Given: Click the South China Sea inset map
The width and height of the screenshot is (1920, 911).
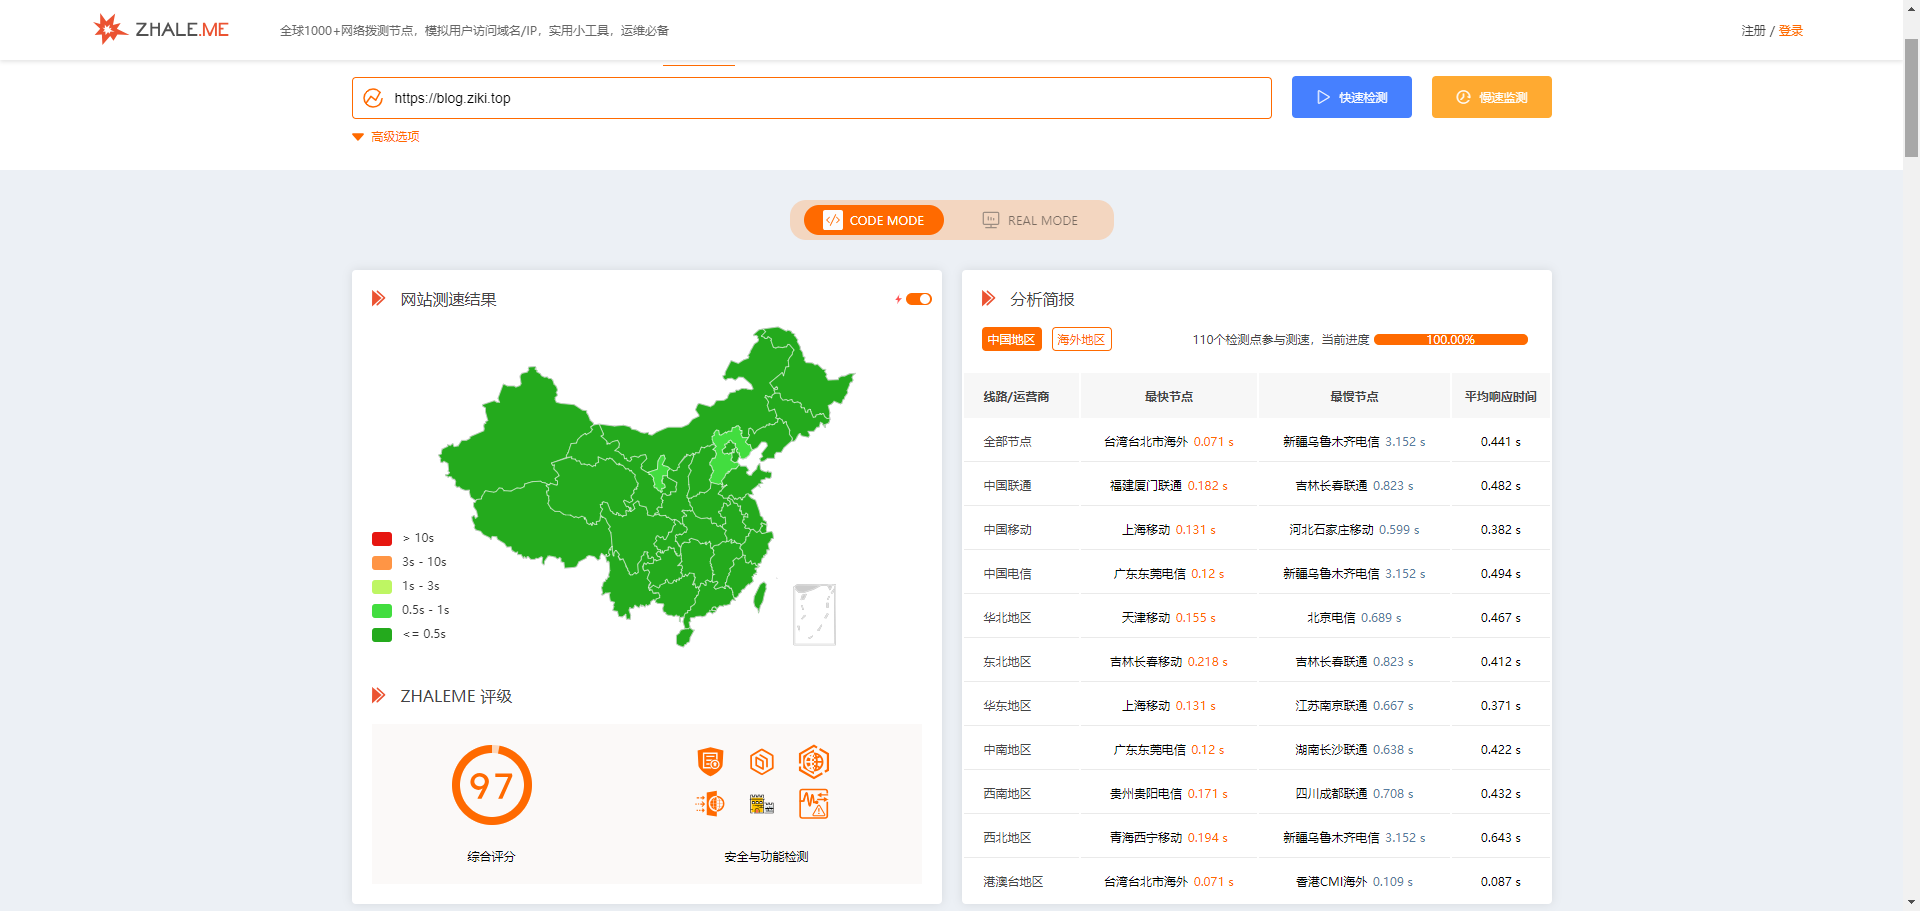Looking at the screenshot, I should click(814, 615).
